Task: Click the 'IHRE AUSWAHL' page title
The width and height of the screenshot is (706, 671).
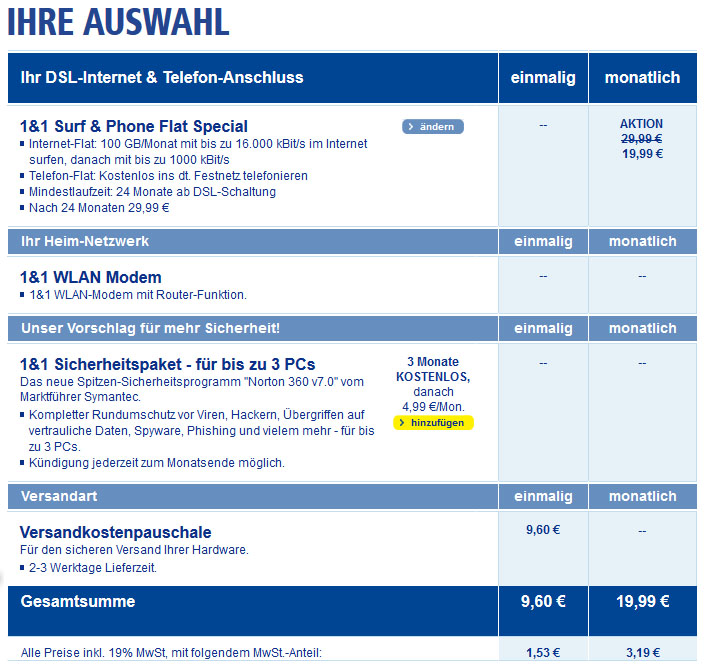Action: pos(118,22)
